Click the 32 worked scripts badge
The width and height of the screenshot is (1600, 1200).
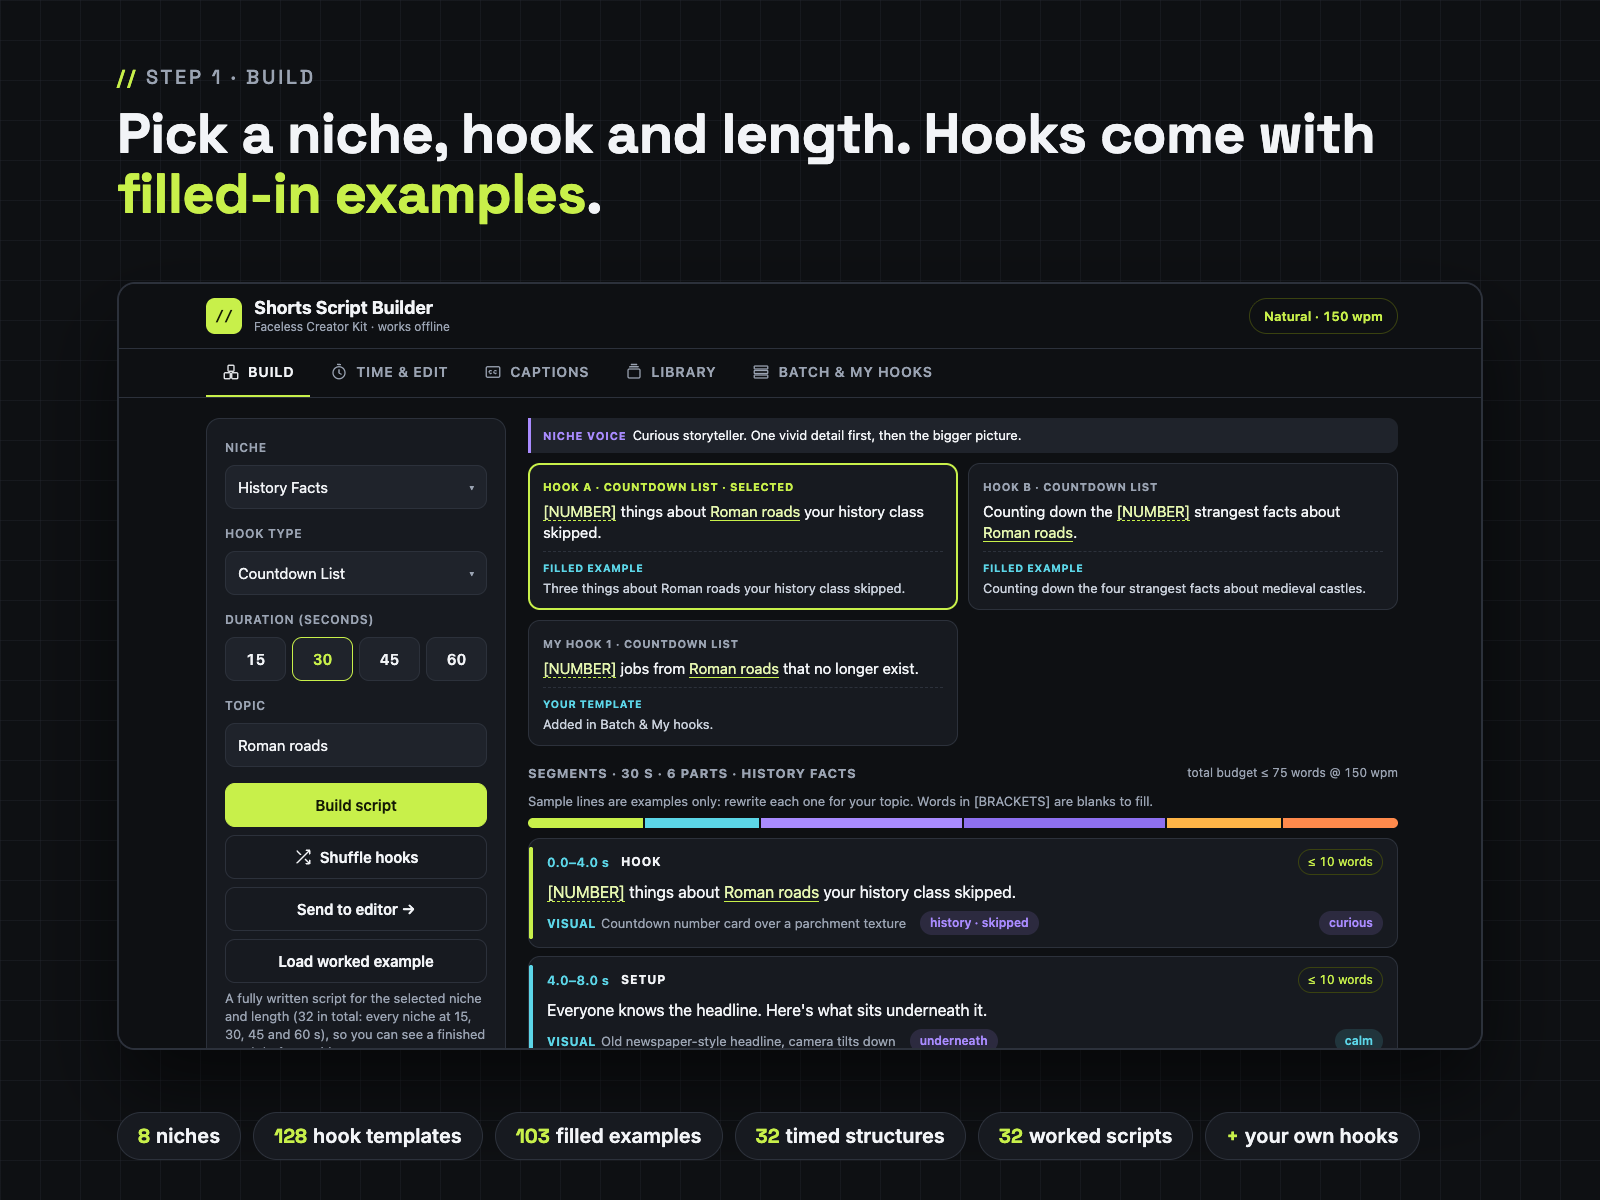(x=1085, y=1136)
